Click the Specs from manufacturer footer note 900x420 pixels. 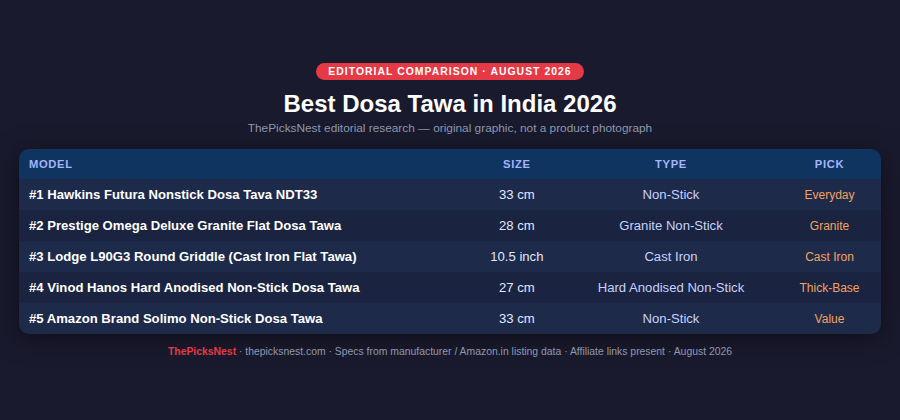pyautogui.click(x=448, y=351)
